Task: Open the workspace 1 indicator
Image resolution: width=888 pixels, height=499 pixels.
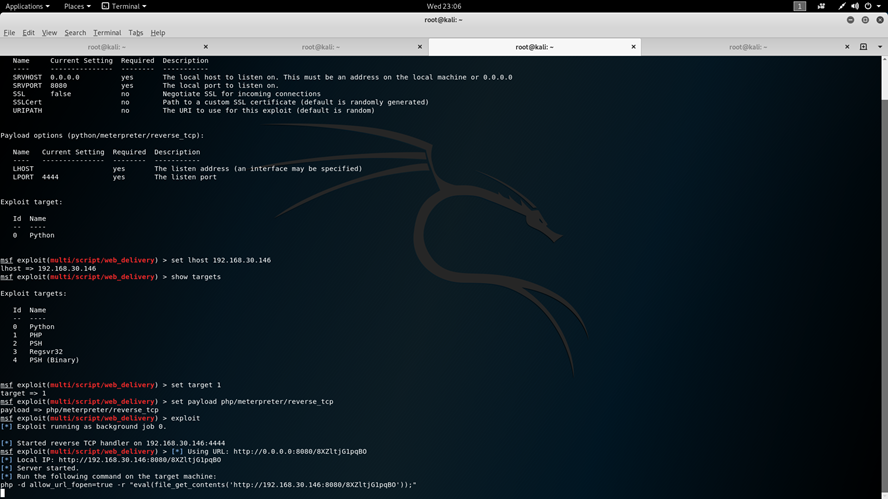Action: (x=799, y=6)
